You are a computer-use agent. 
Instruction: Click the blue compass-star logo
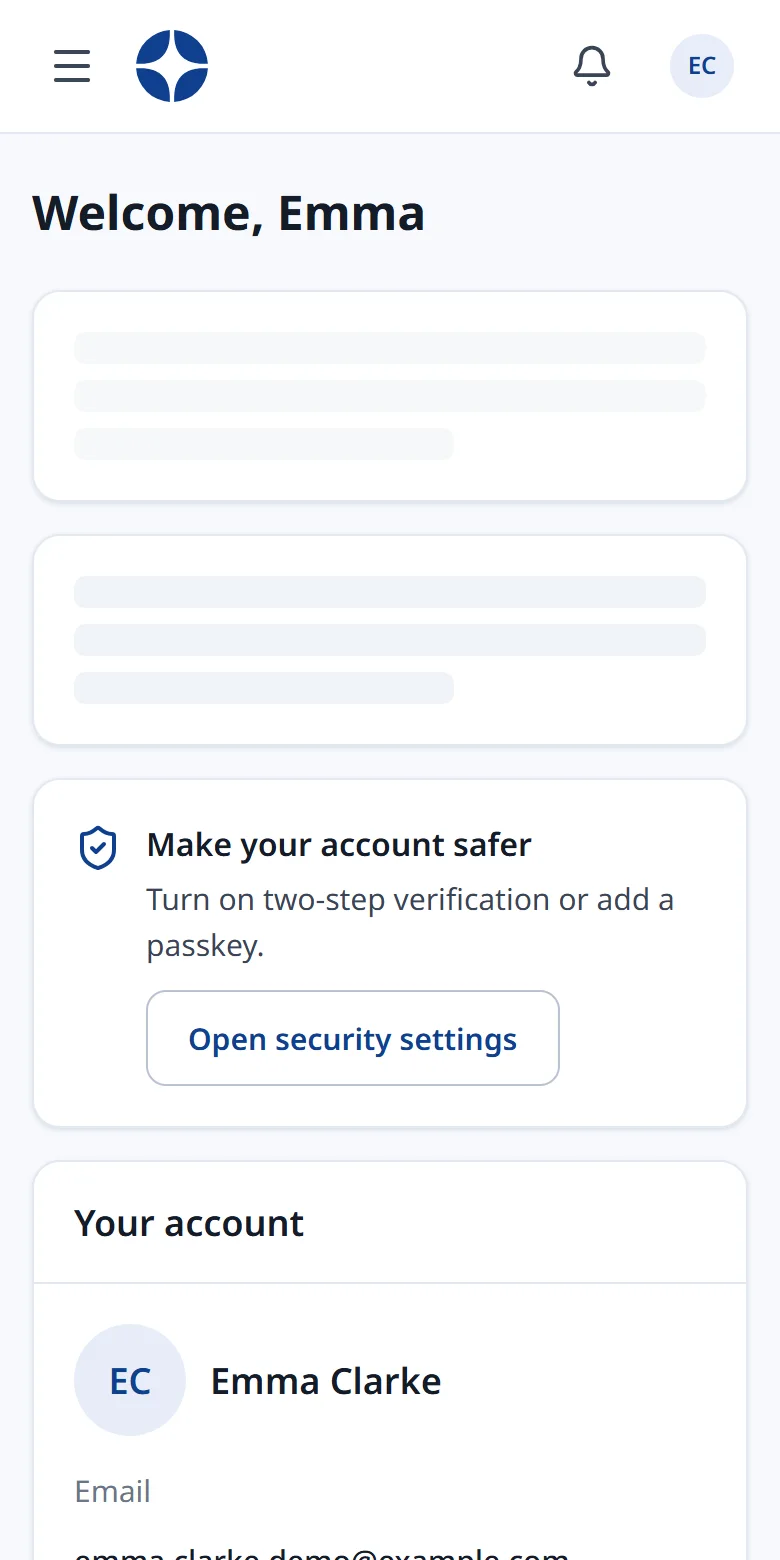coord(172,66)
